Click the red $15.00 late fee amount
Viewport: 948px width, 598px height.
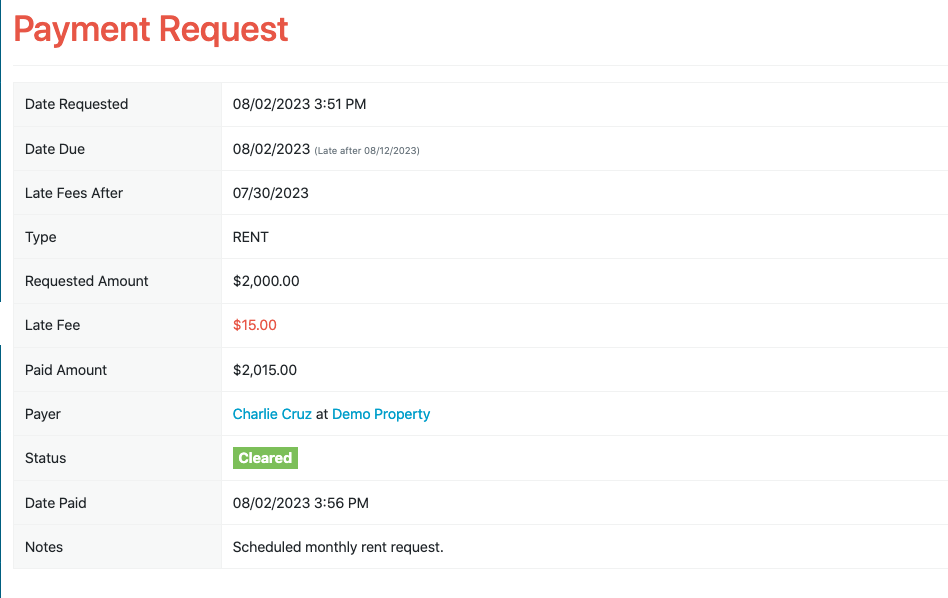[255, 325]
